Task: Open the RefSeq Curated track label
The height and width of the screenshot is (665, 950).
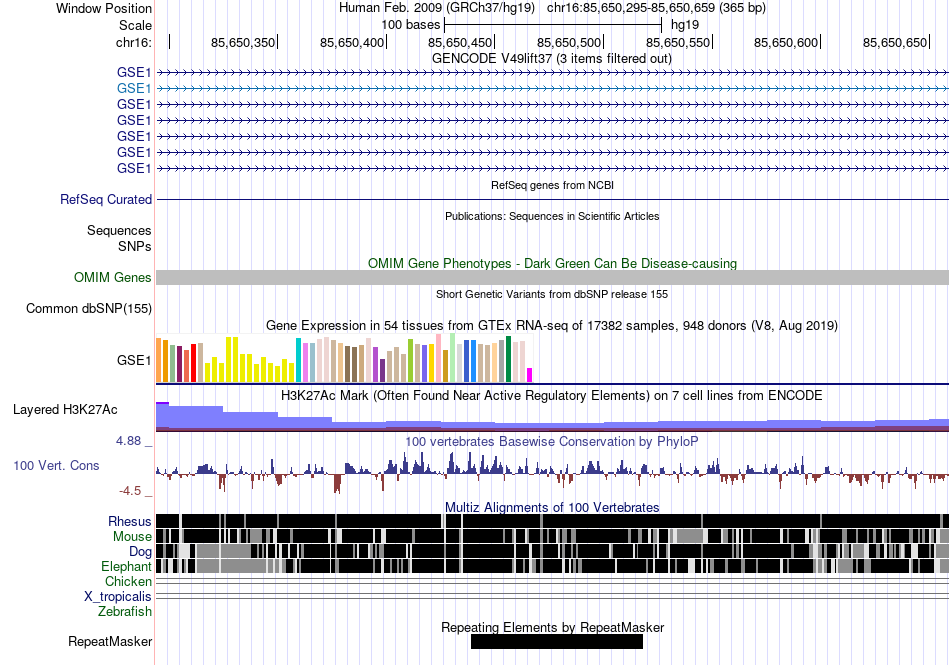Action: 106,199
